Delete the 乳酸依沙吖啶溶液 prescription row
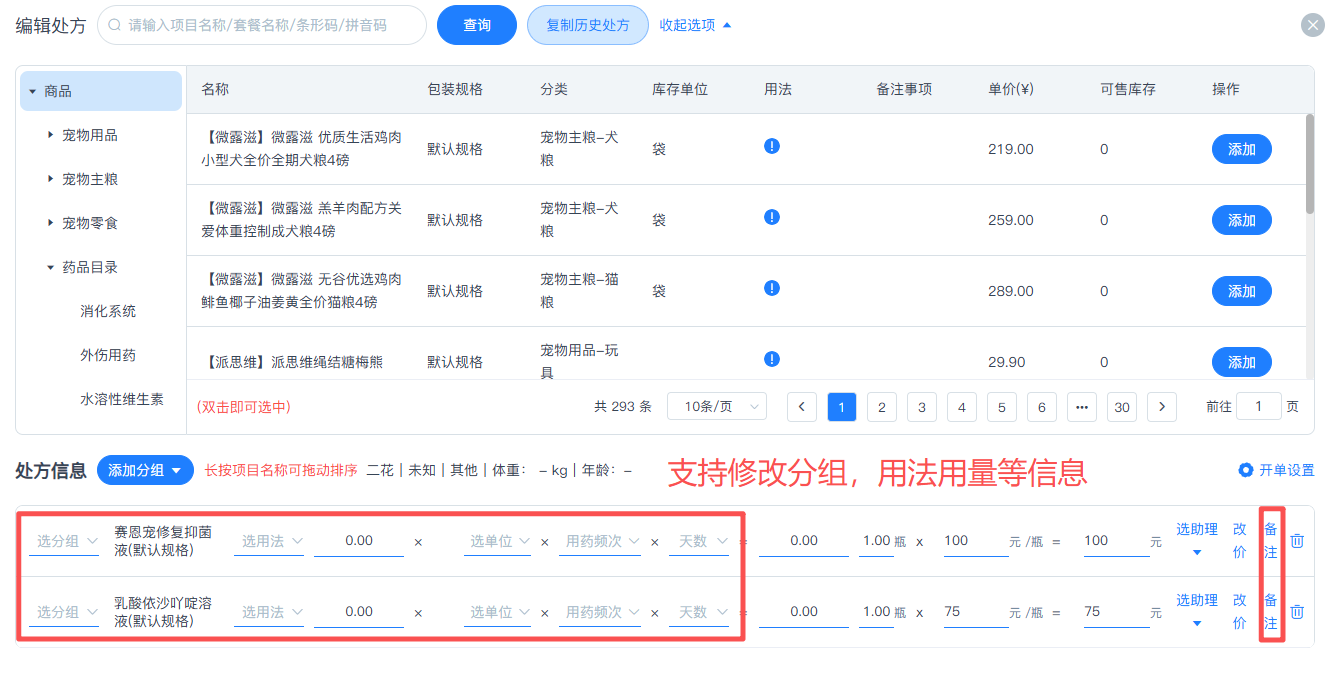The height and width of the screenshot is (691, 1335). click(1297, 612)
